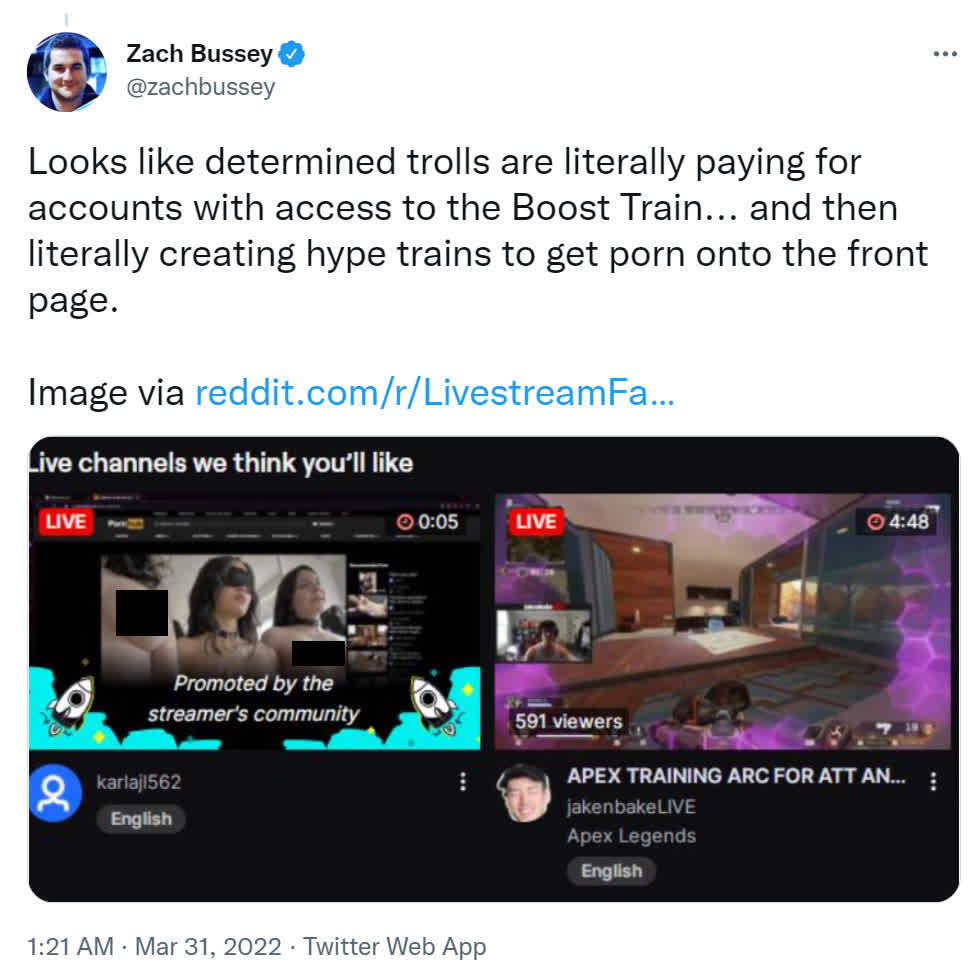Click the tweet timestamp Mar 31, 2022
979x979 pixels.
(208, 947)
